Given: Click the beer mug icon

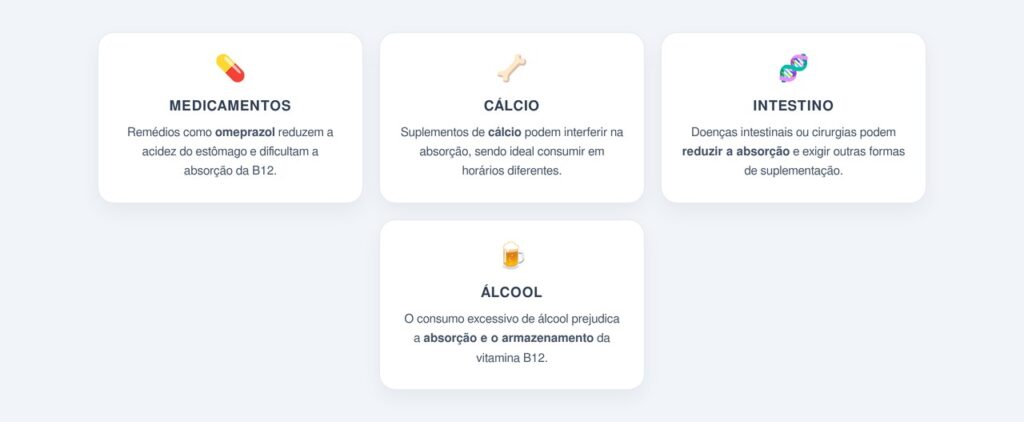Looking at the screenshot, I should tap(511, 255).
